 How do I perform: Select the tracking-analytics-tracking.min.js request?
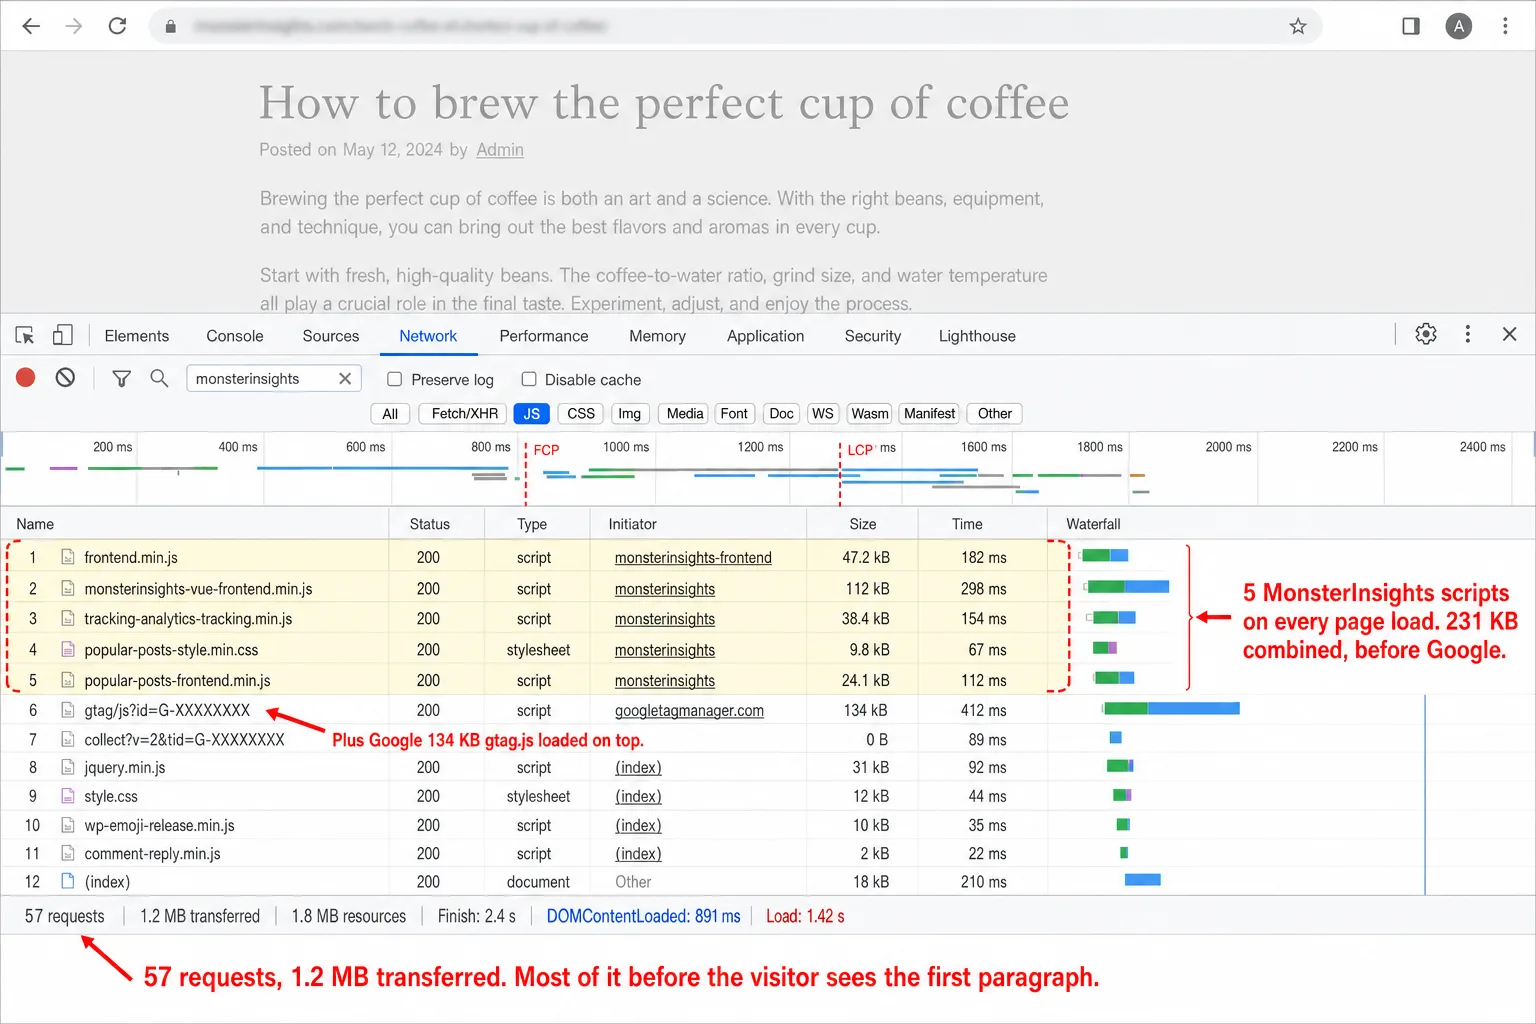point(188,619)
